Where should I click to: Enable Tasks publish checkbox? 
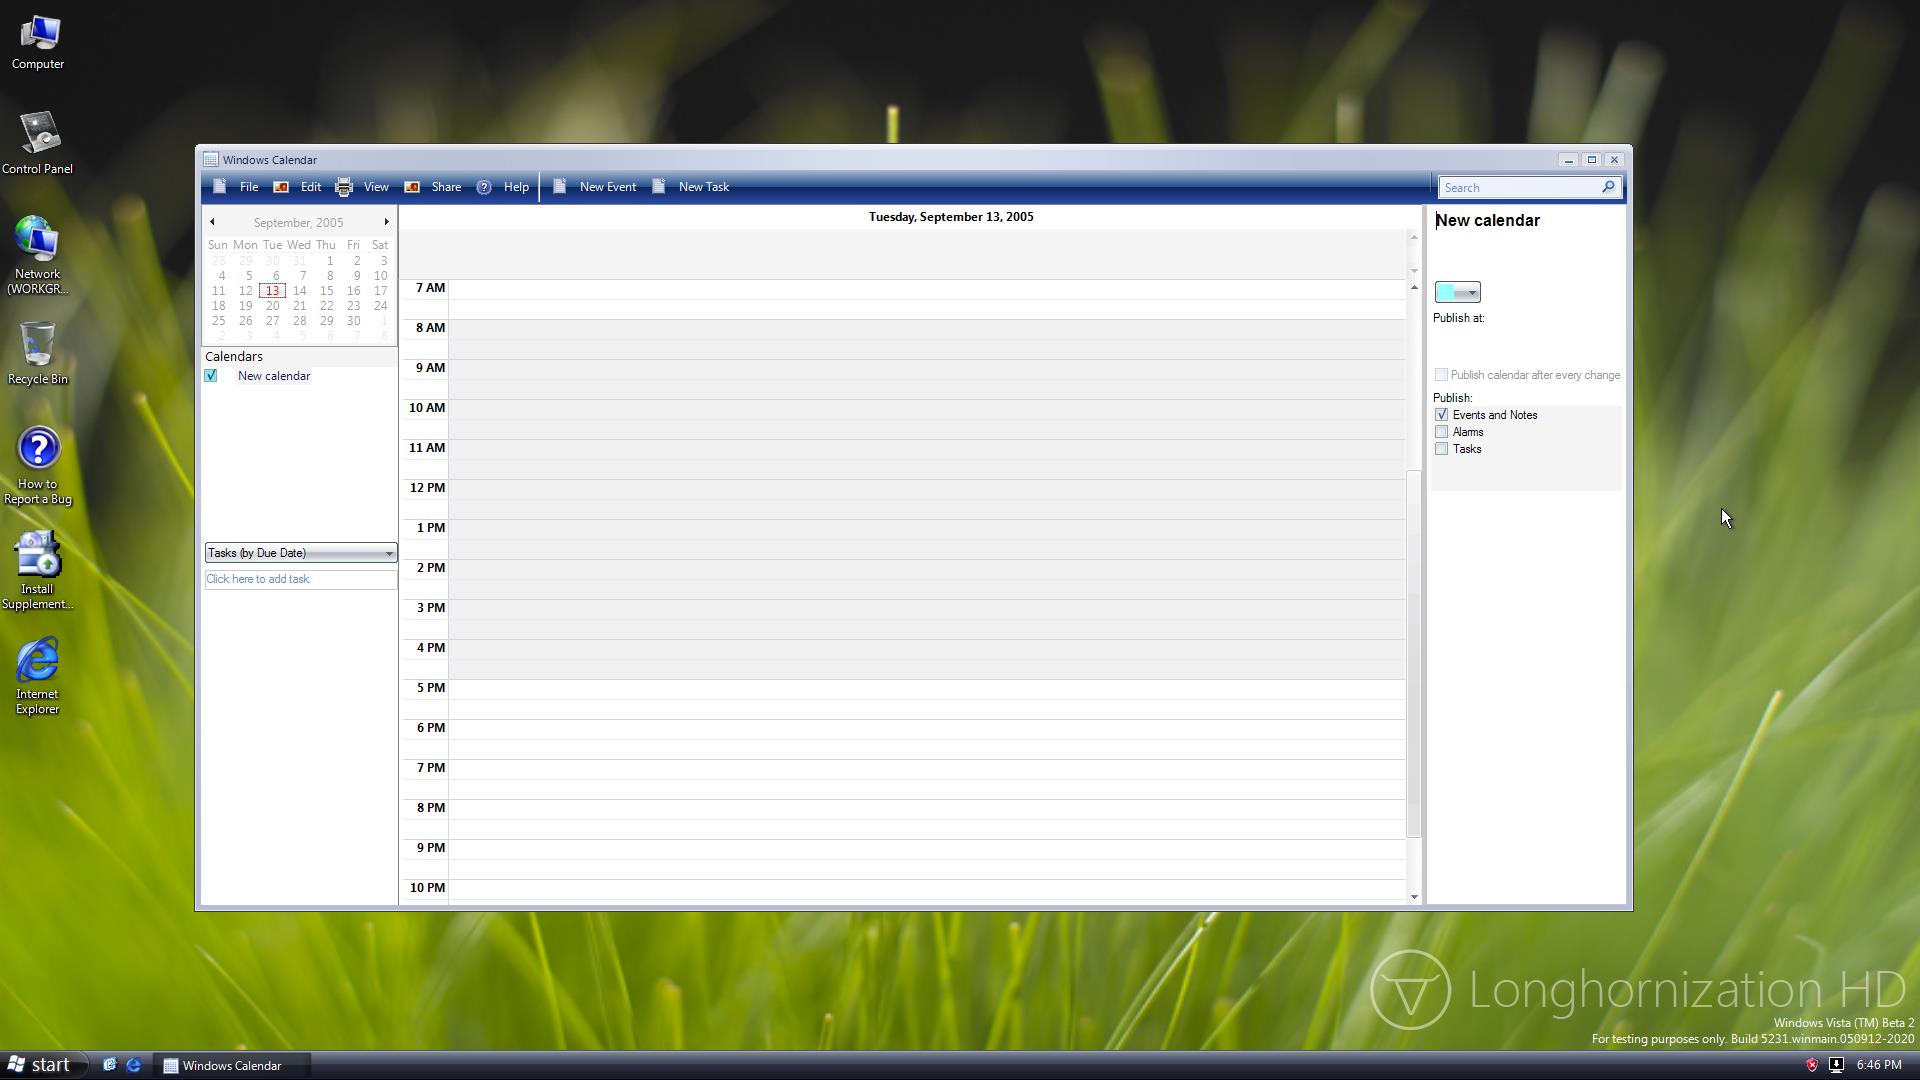(1441, 449)
